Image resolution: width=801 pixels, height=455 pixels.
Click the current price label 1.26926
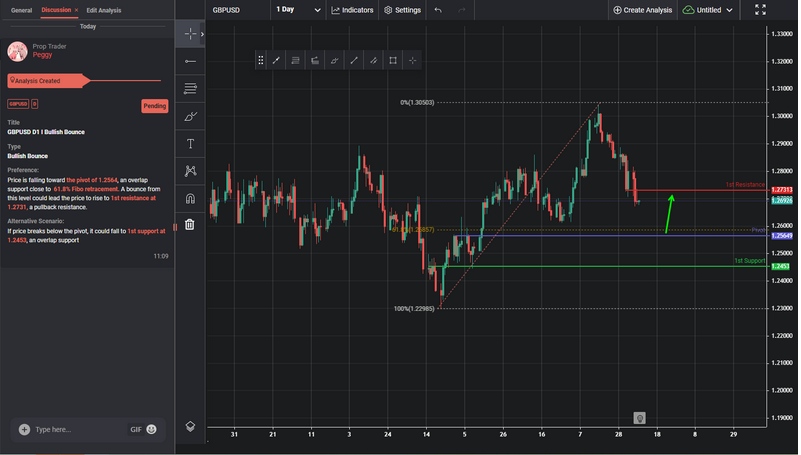(782, 201)
